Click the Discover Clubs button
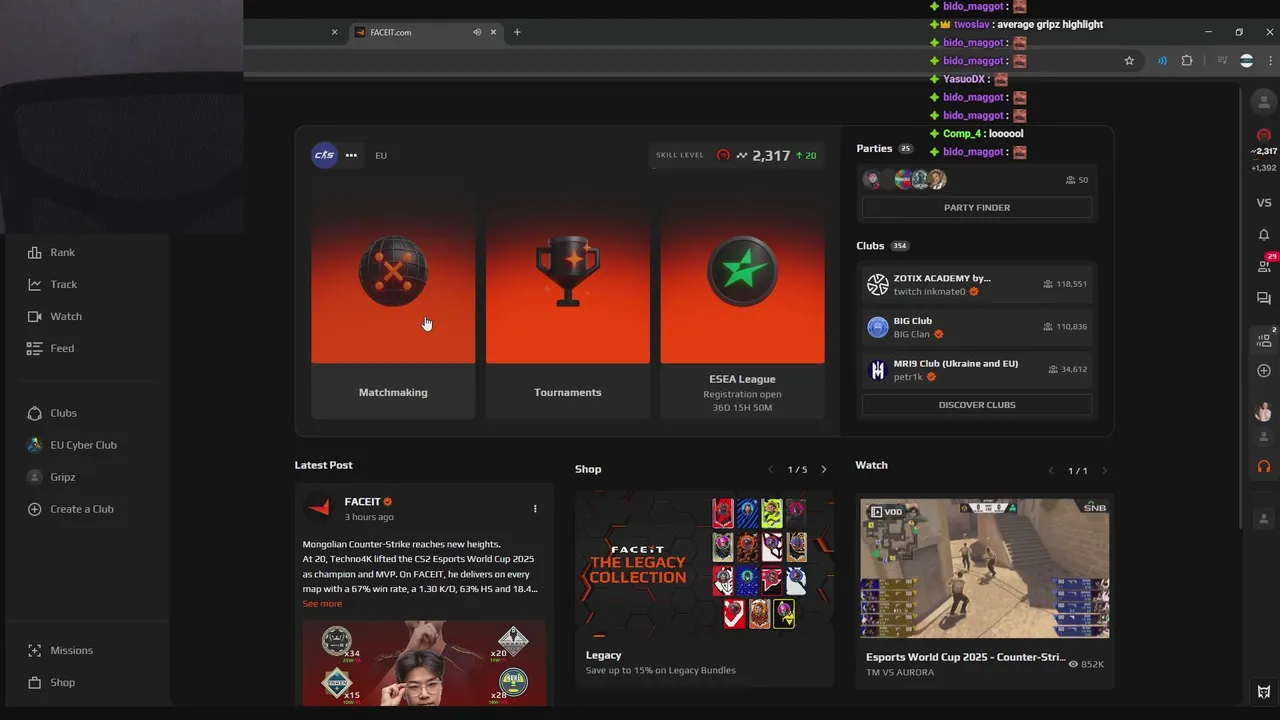1280x720 pixels. (x=977, y=405)
